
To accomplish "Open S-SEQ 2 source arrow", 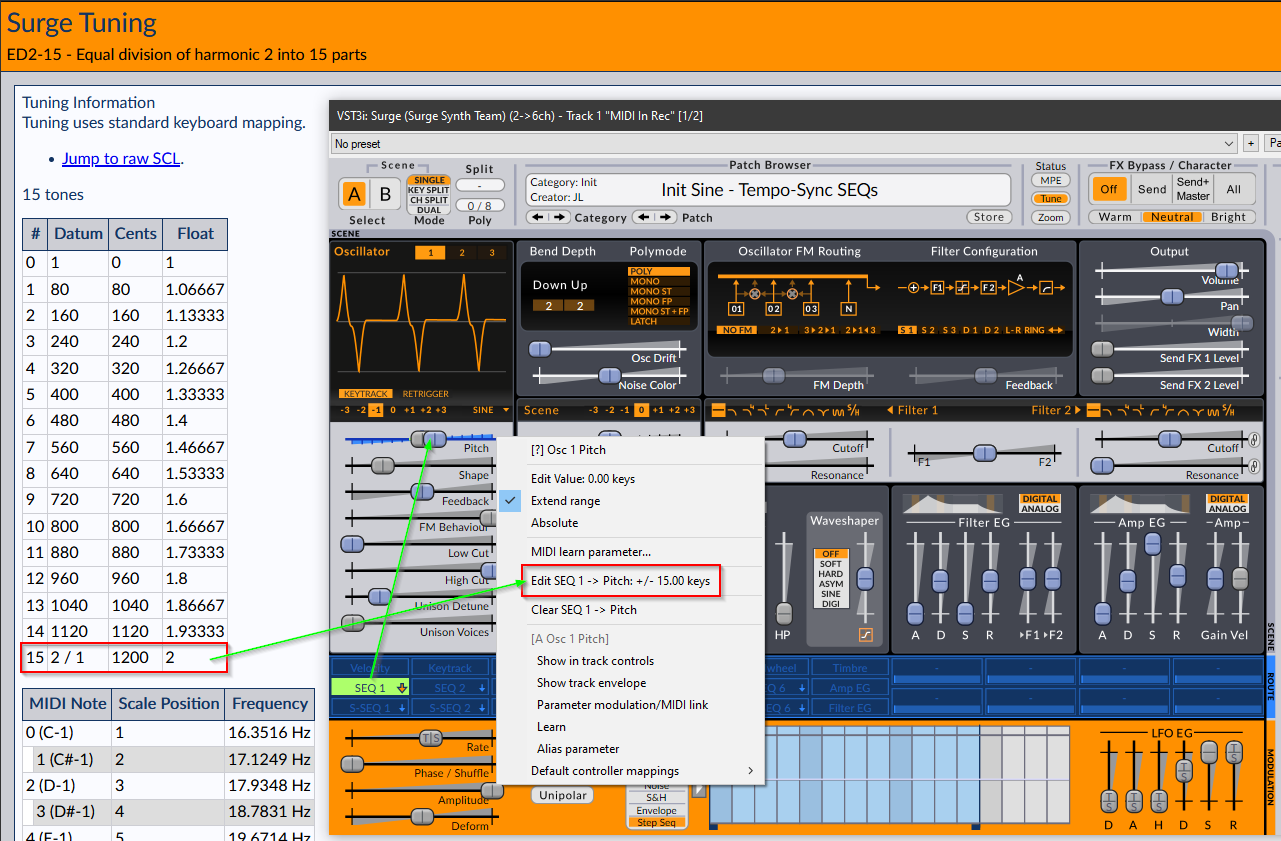I will (x=483, y=707).
